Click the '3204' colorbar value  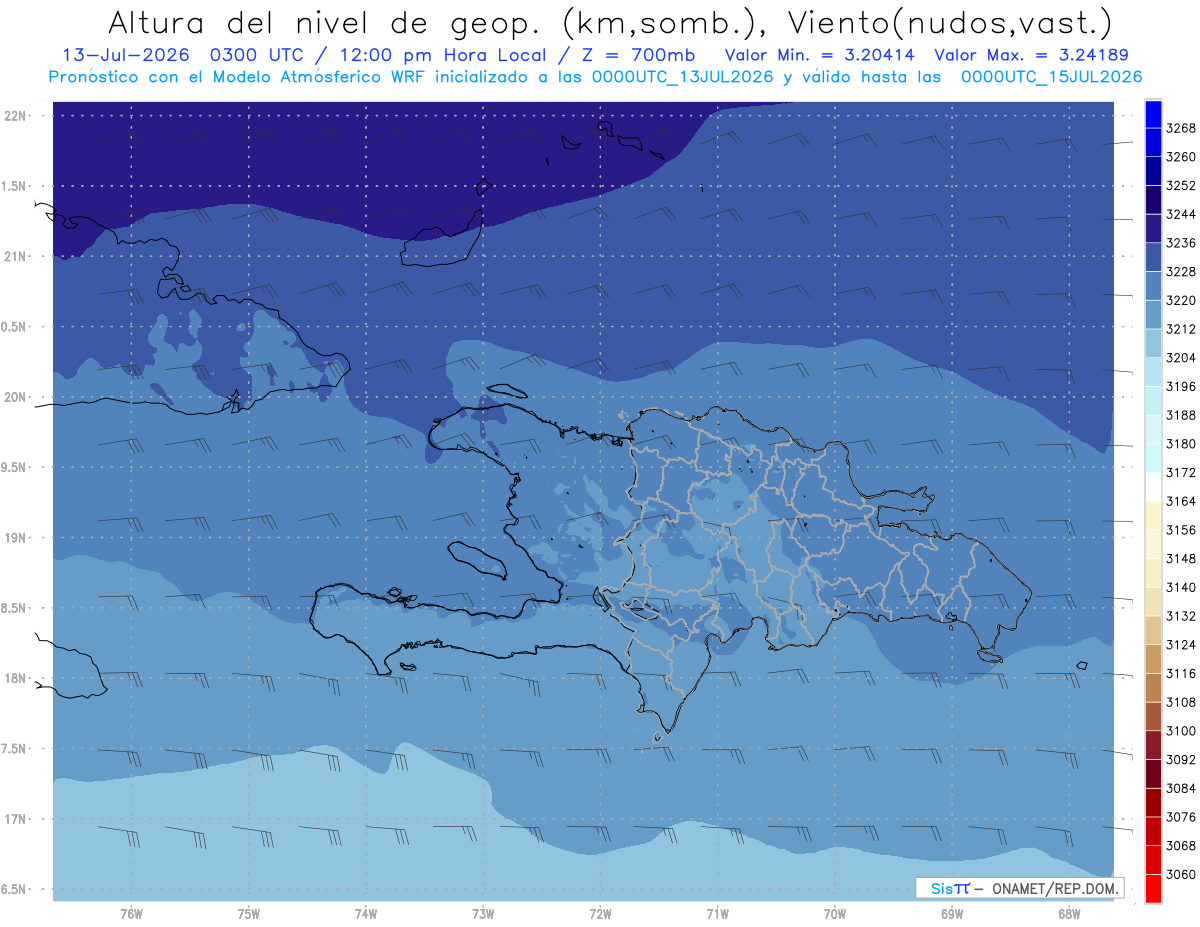click(1181, 357)
